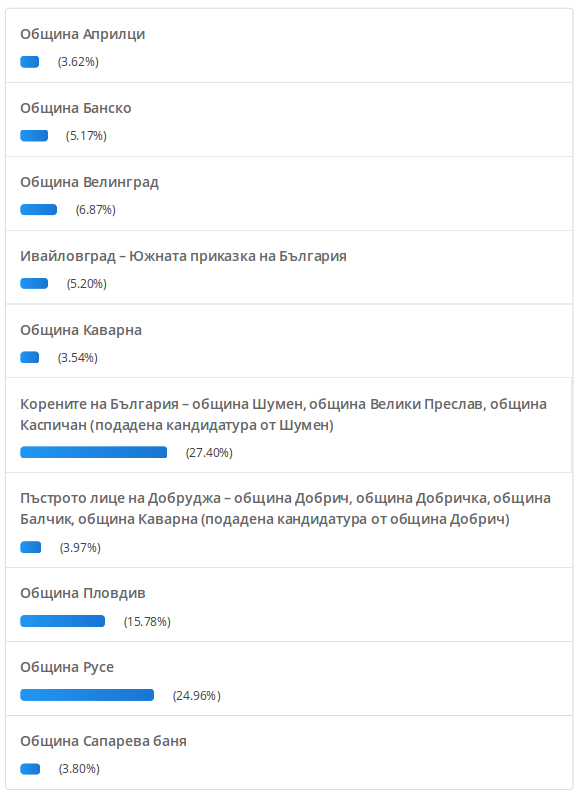579x797 pixels.
Task: Select Корените на България candidacy text
Action: pyautogui.click(x=283, y=414)
